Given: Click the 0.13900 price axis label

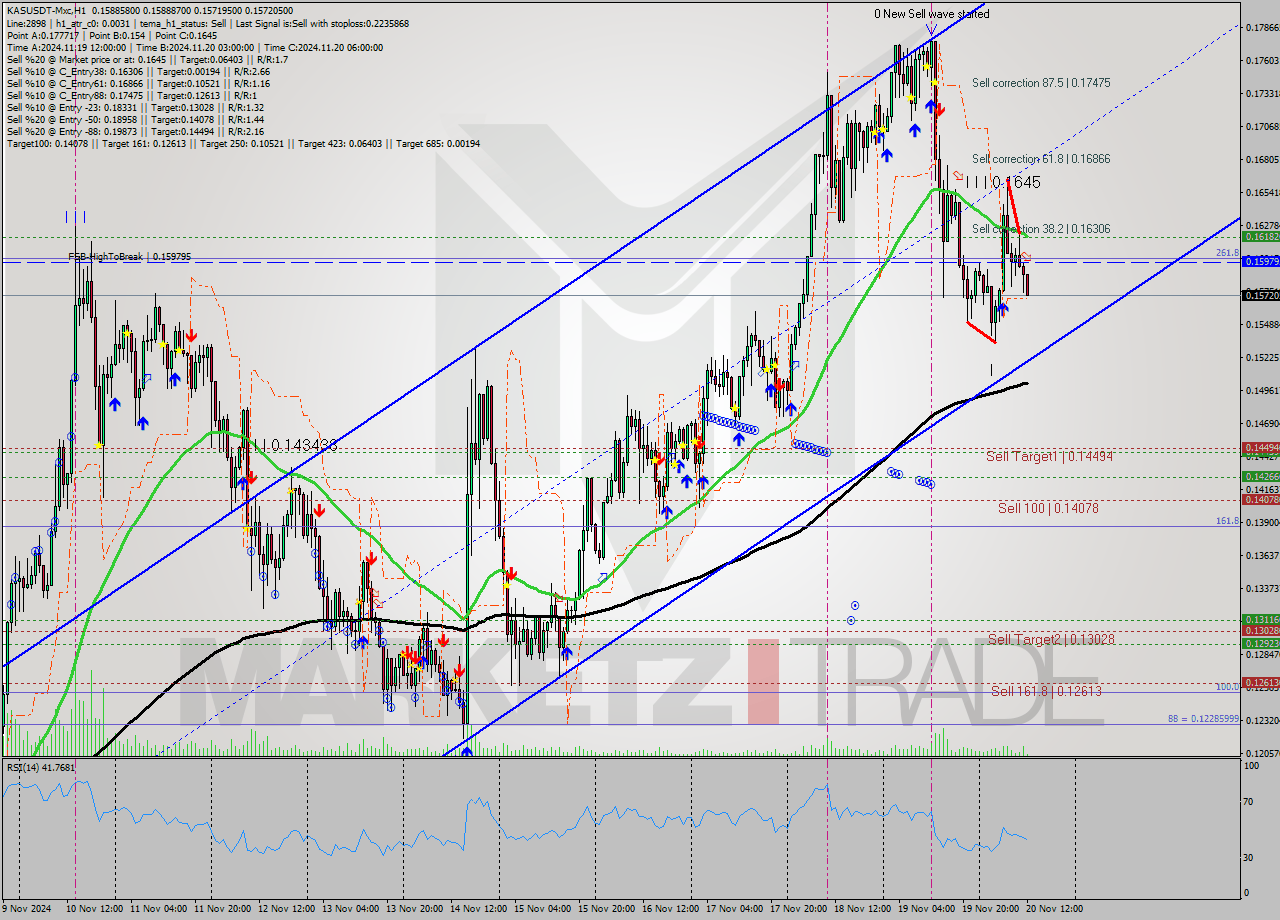Looking at the screenshot, I should (1260, 522).
